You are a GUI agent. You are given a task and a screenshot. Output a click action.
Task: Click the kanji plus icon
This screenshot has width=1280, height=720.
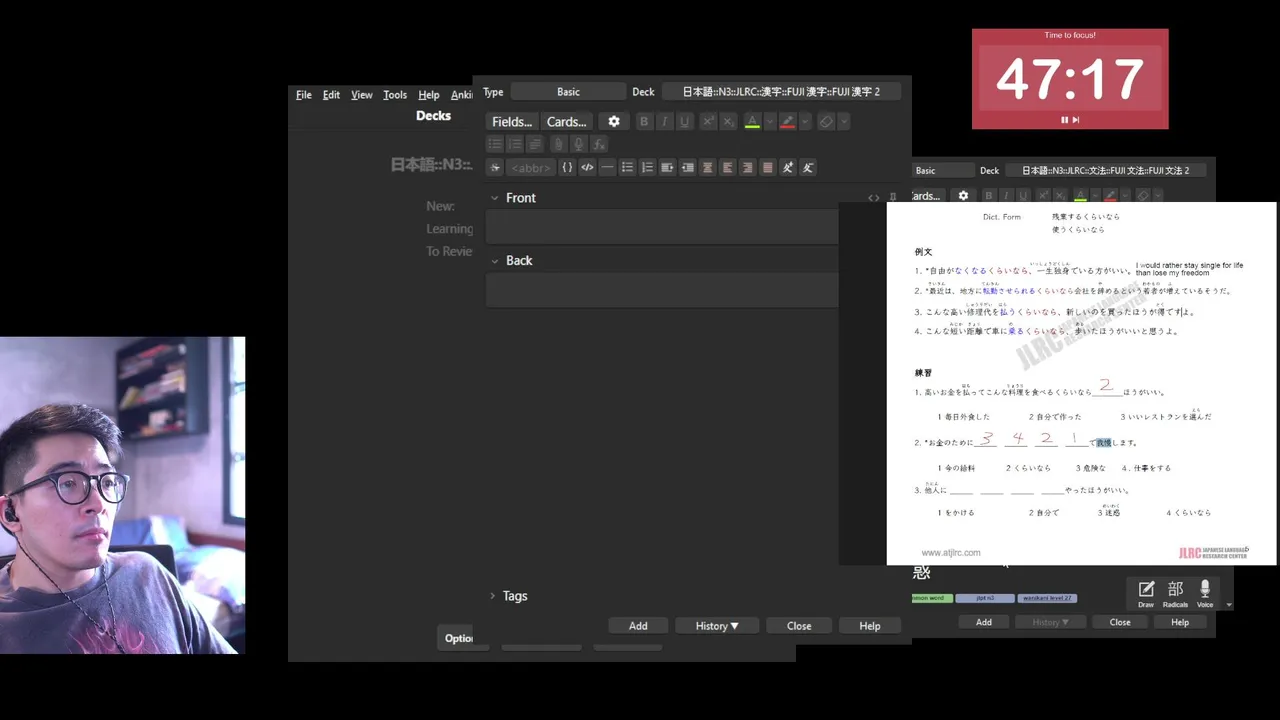[x=788, y=167]
